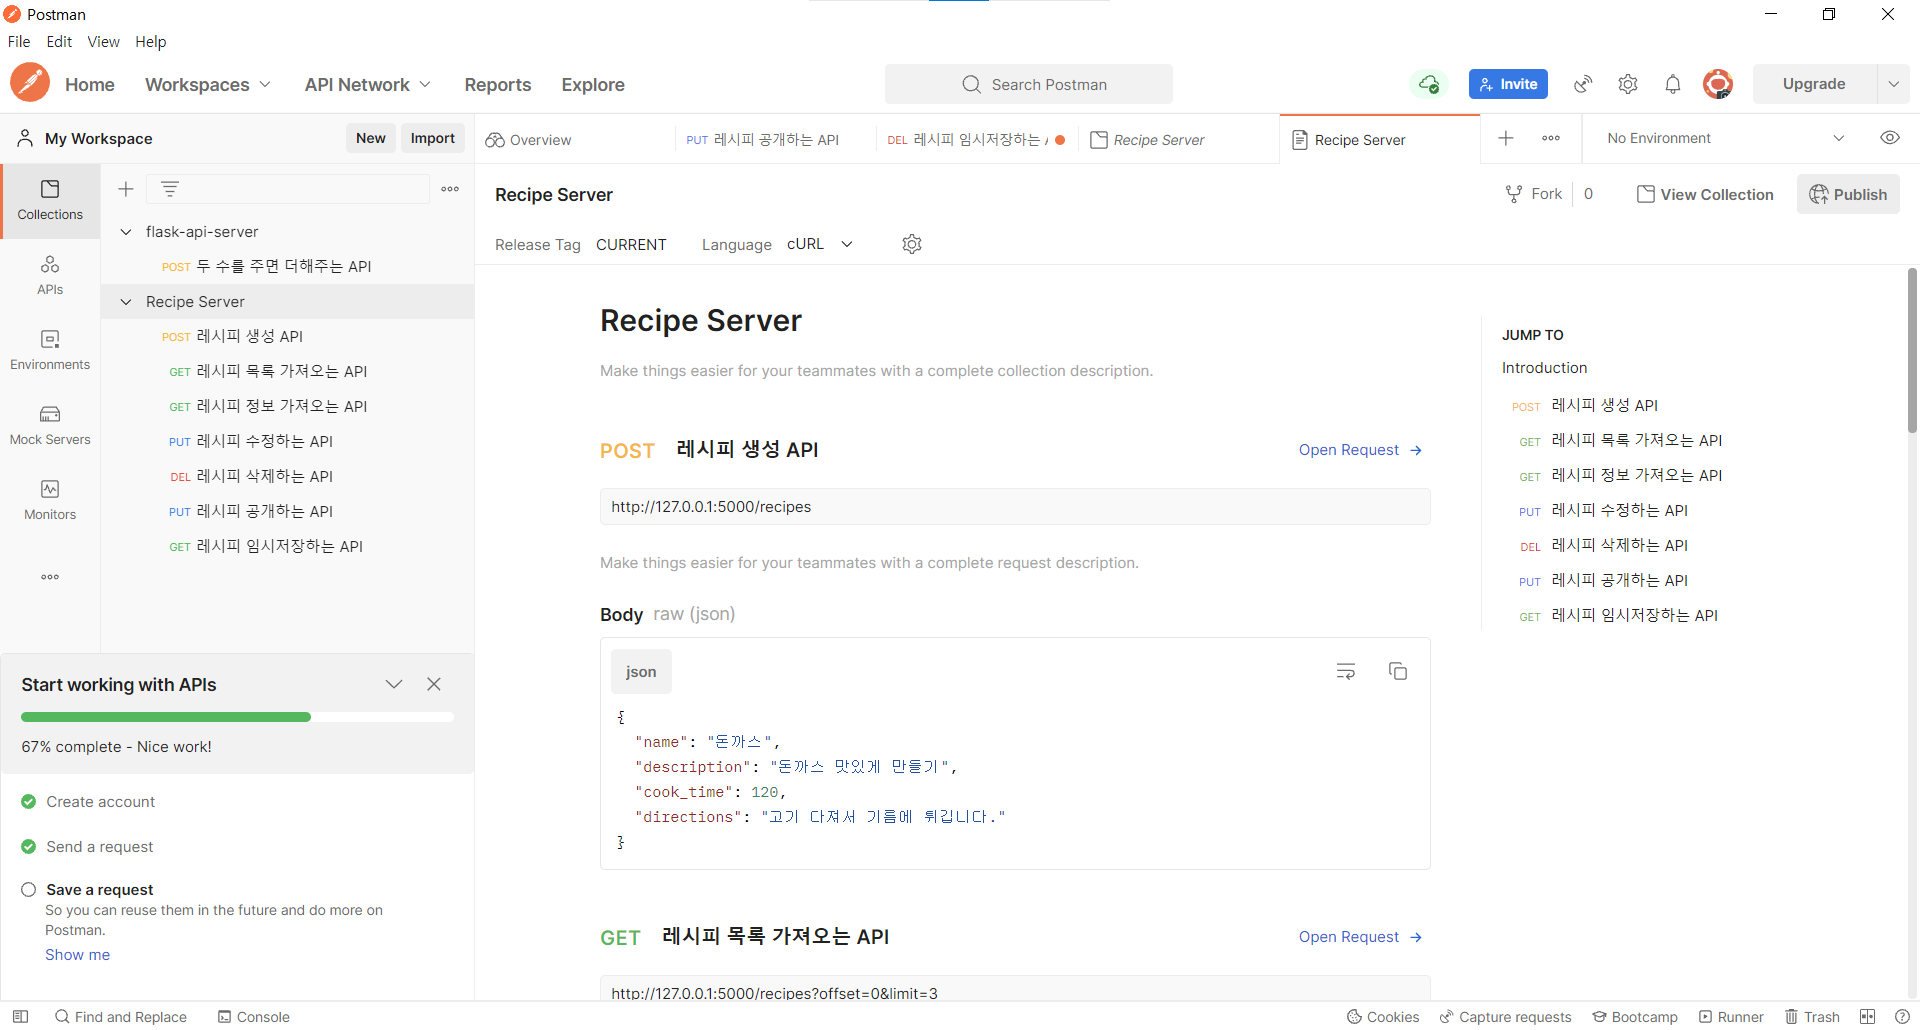Collapse the flask-api-server collection
Viewport: 1920px width, 1030px height.
pyautogui.click(x=126, y=231)
